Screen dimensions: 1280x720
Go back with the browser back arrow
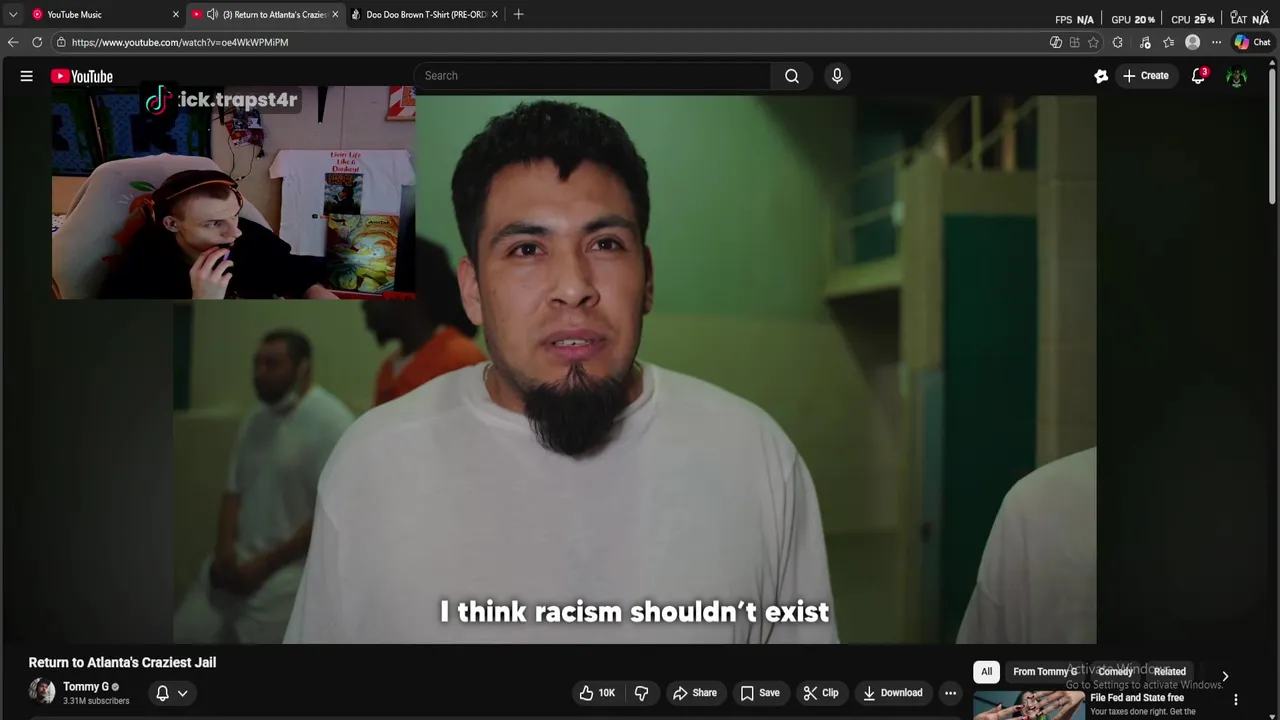(x=13, y=42)
